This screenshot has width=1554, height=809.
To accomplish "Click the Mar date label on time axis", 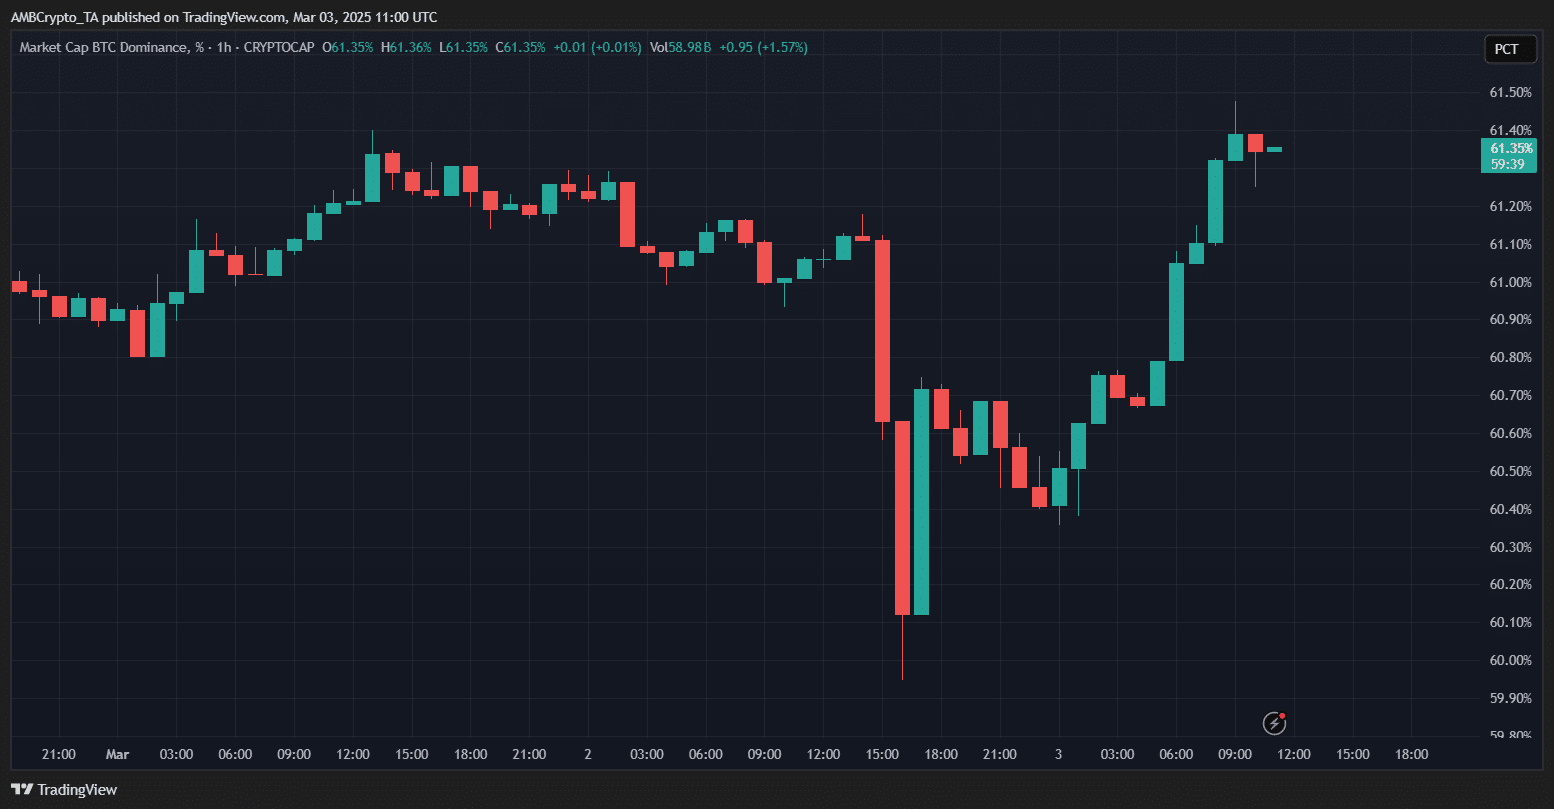I will click(118, 754).
